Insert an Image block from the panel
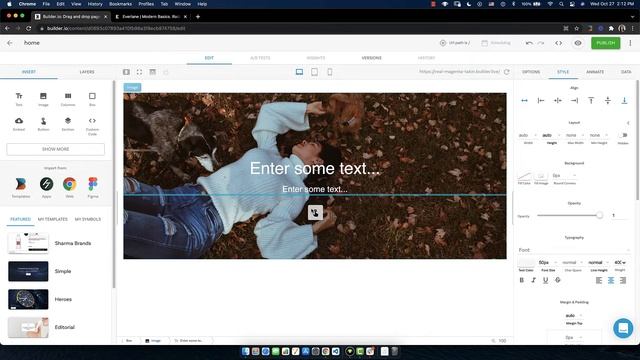640x360 pixels. point(43,99)
